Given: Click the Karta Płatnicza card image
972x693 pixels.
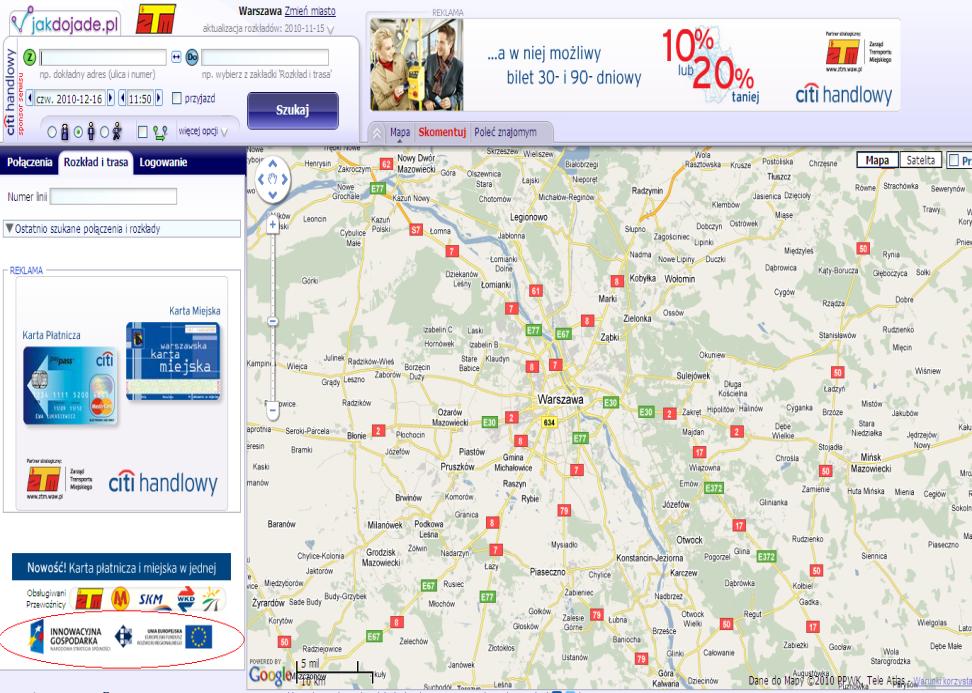Looking at the screenshot, I should [x=70, y=386].
